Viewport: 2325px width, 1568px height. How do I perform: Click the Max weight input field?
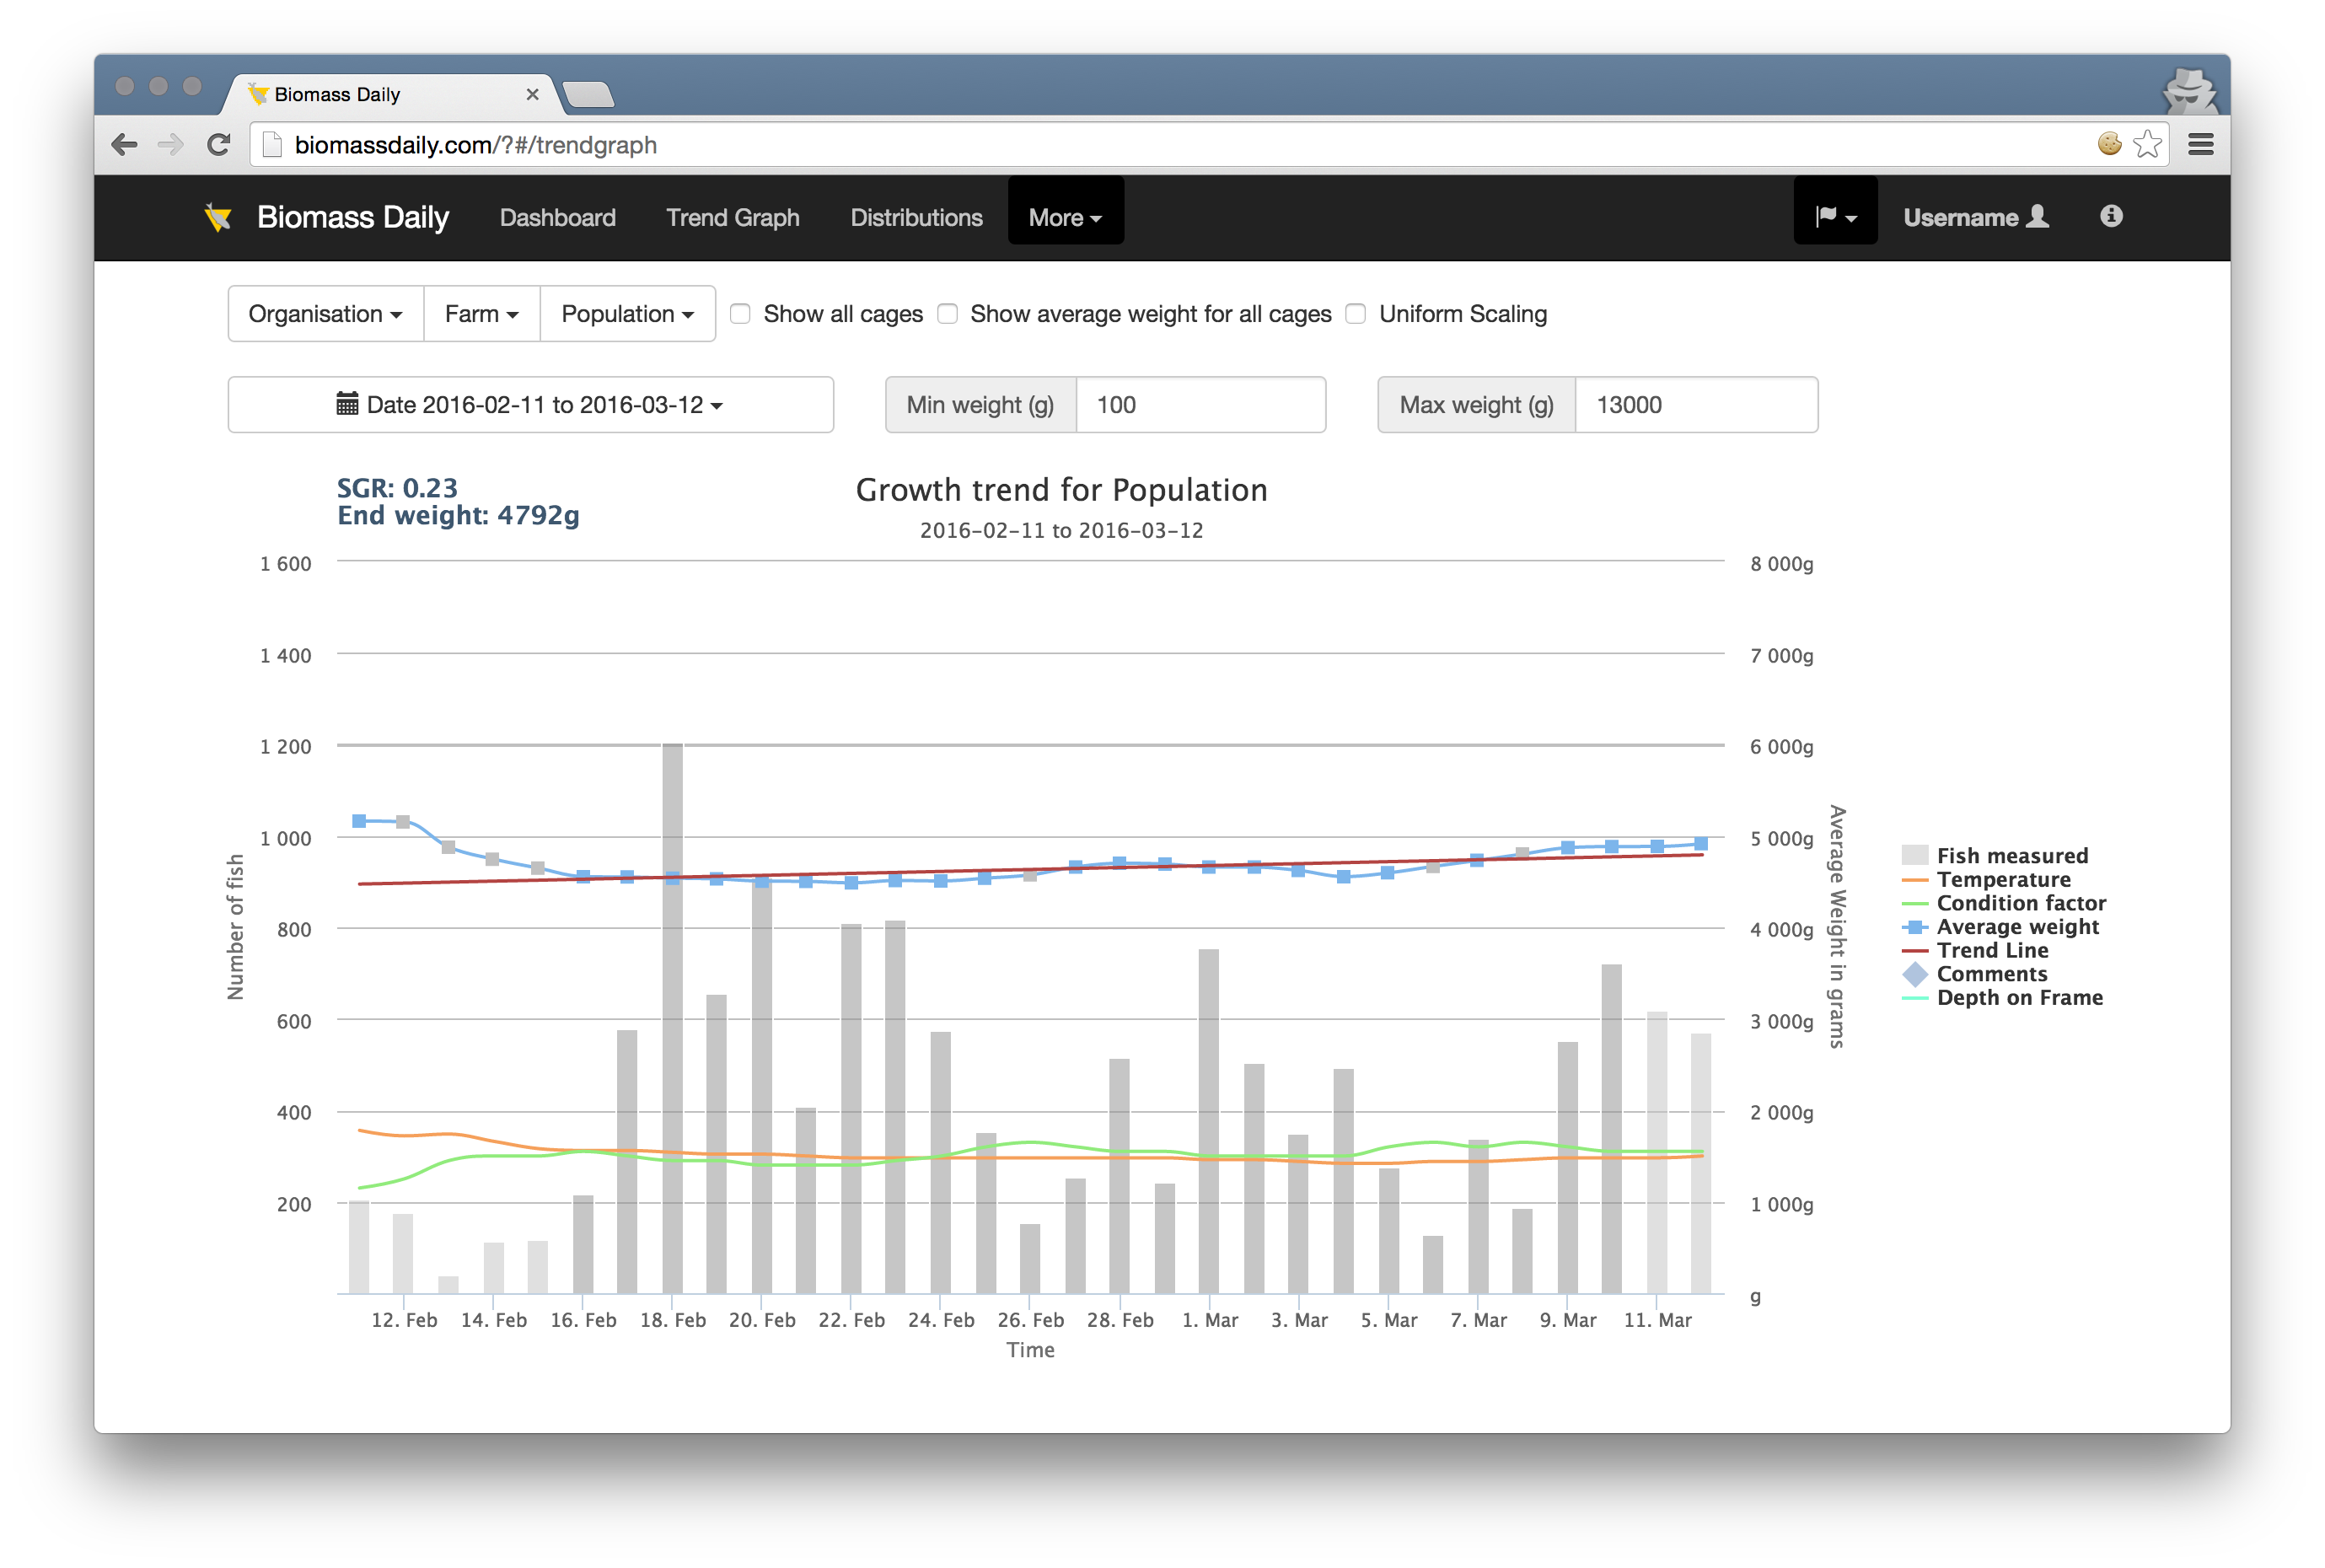pyautogui.click(x=1696, y=405)
